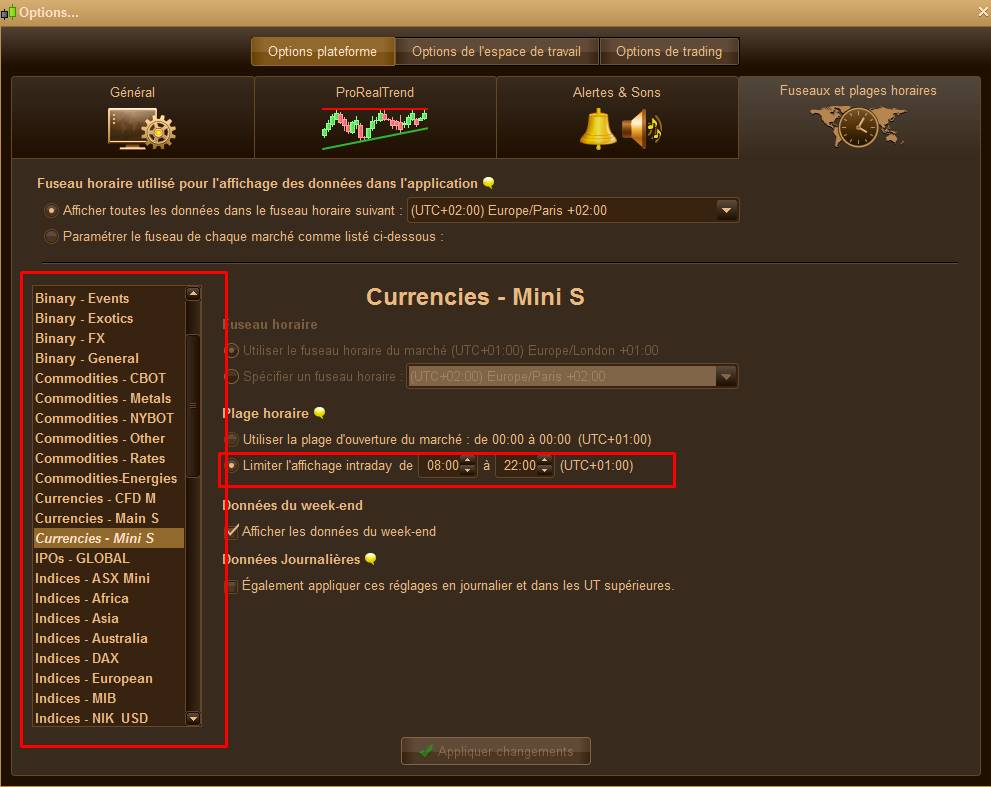Click Appliquer changements button
The width and height of the screenshot is (991, 787).
(496, 751)
